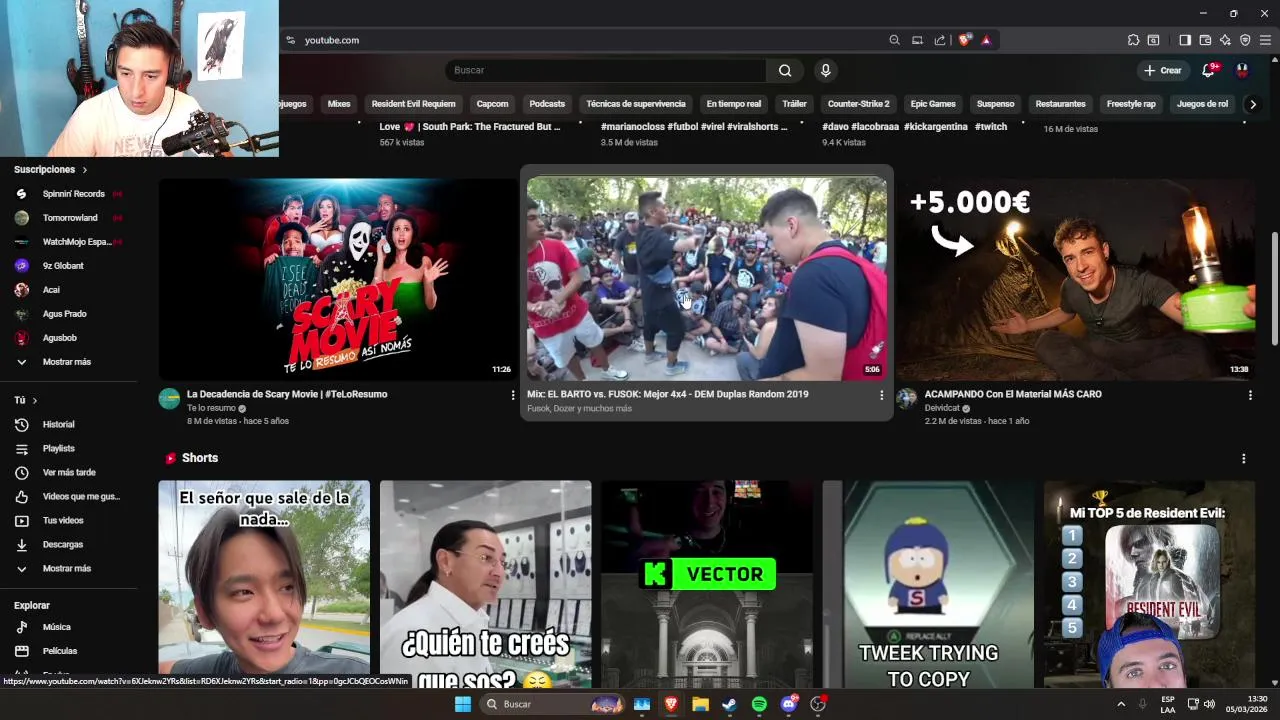Screen dimensions: 1280x720
Task: Open Brave Shields lion icon
Action: click(964, 40)
